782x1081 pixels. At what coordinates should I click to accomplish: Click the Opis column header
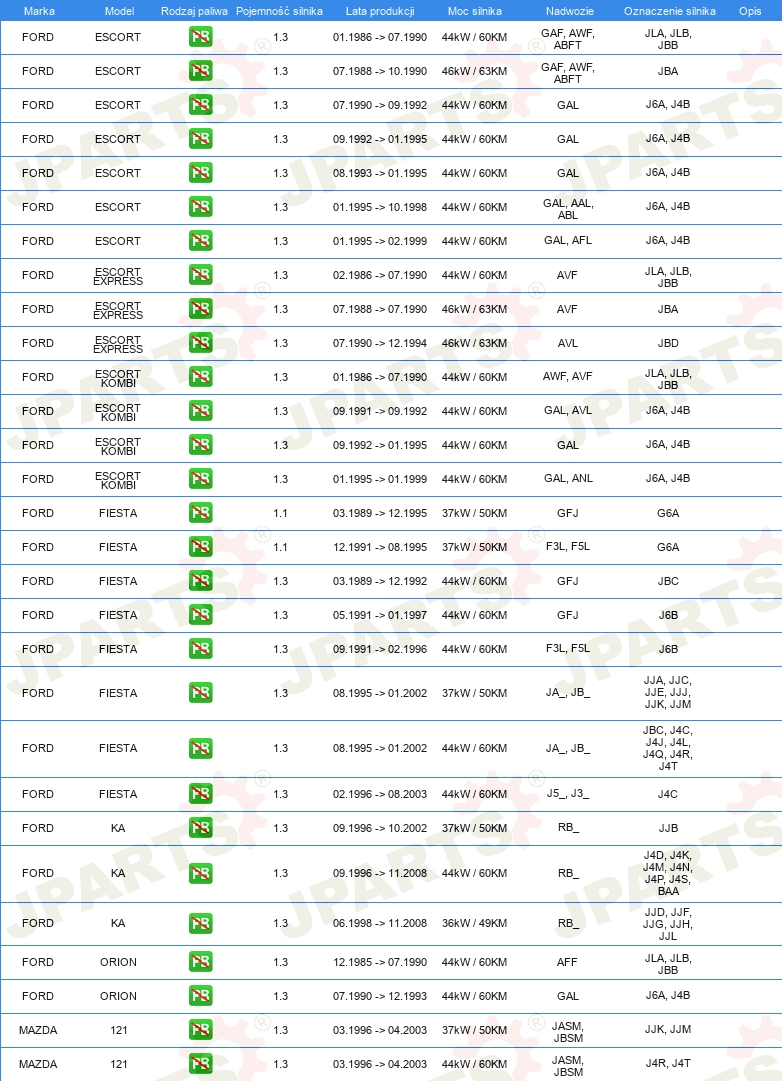pos(750,11)
